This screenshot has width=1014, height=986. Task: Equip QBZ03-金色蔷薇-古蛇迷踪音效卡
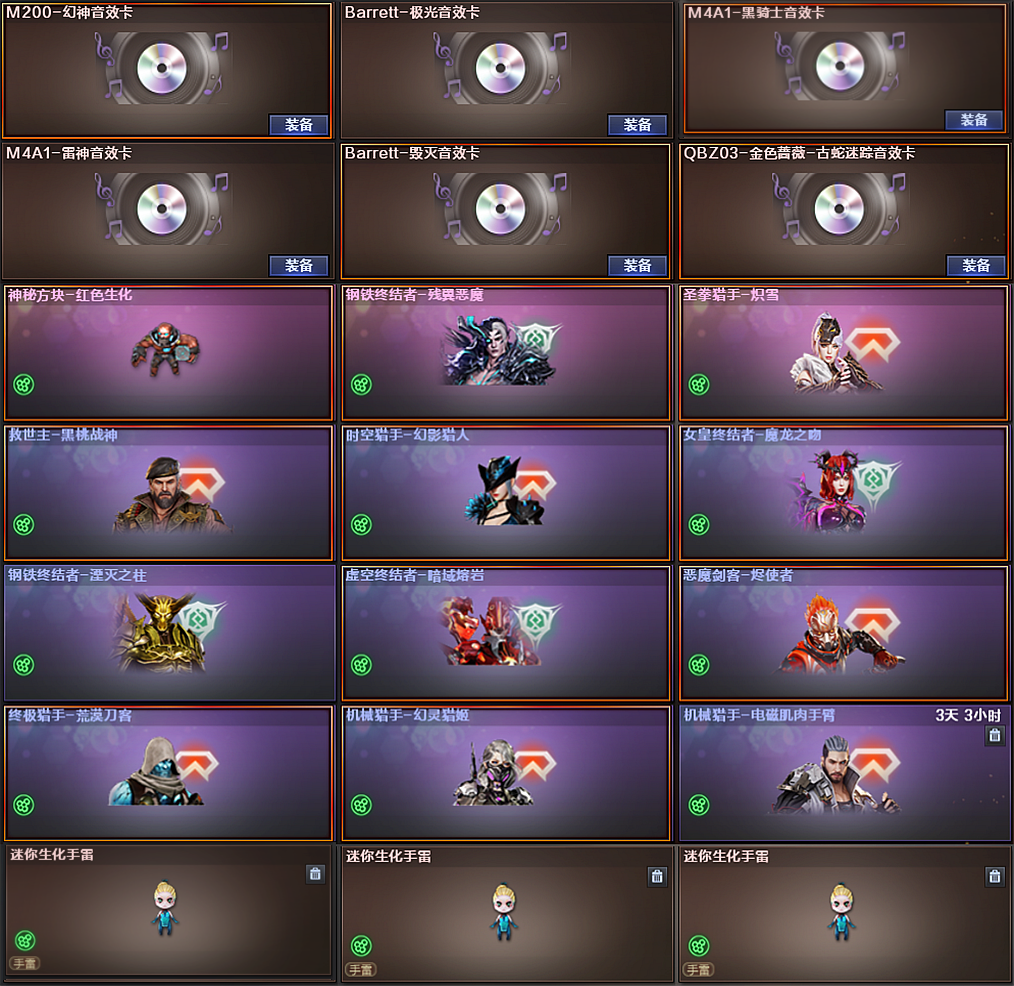pos(976,266)
